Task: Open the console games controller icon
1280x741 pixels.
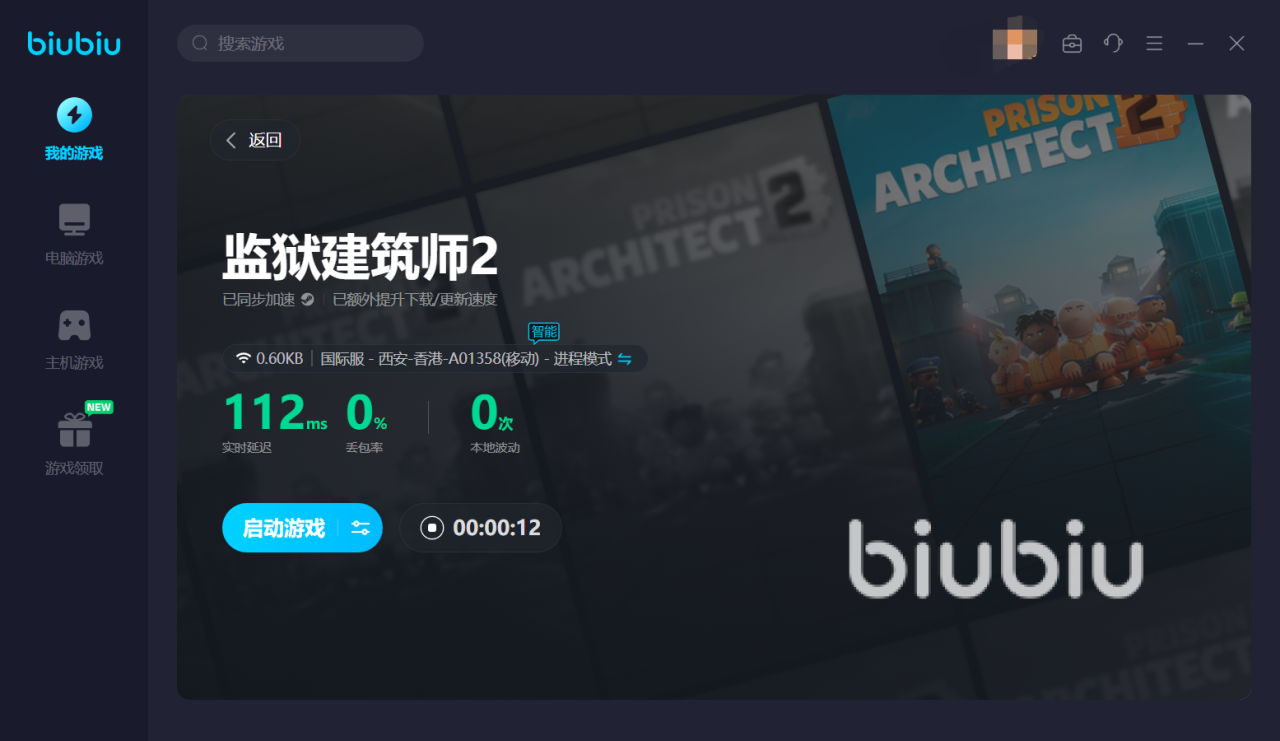Action: point(74,325)
